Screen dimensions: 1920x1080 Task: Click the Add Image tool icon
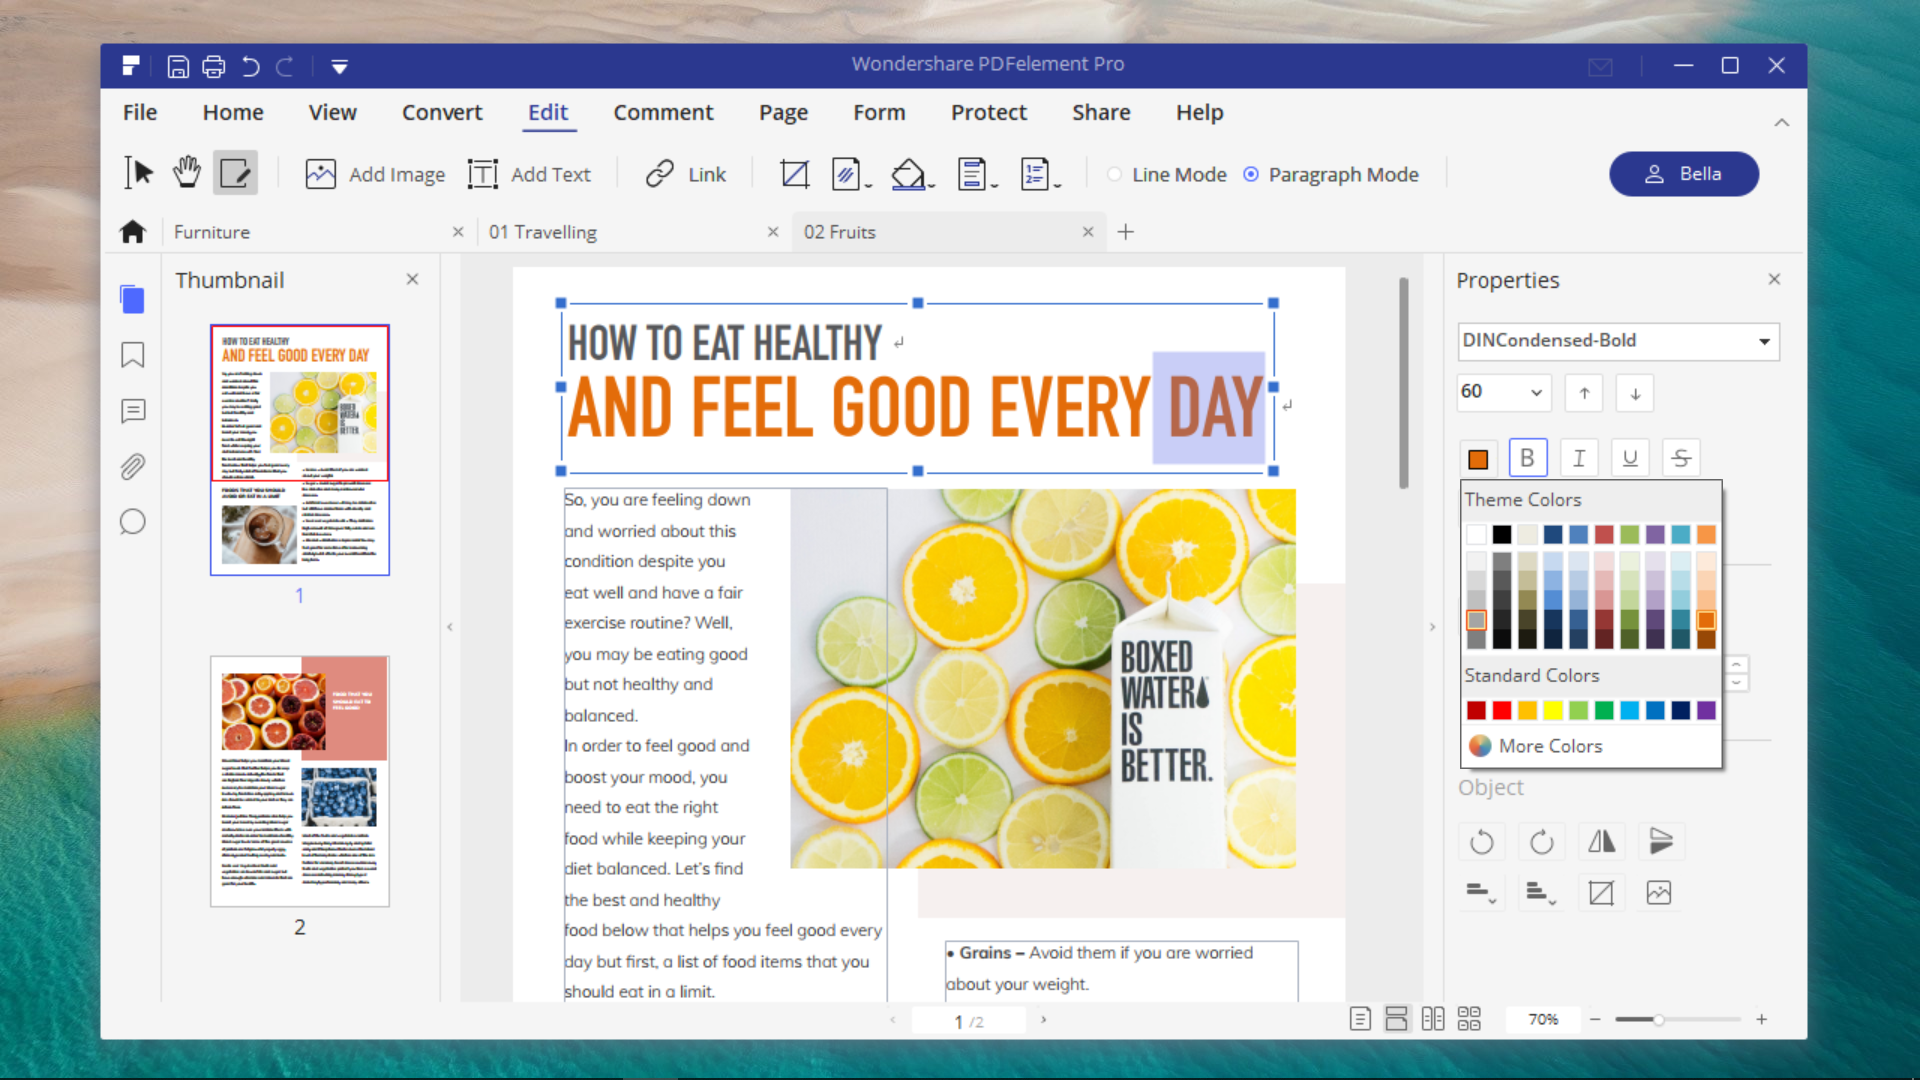320,174
